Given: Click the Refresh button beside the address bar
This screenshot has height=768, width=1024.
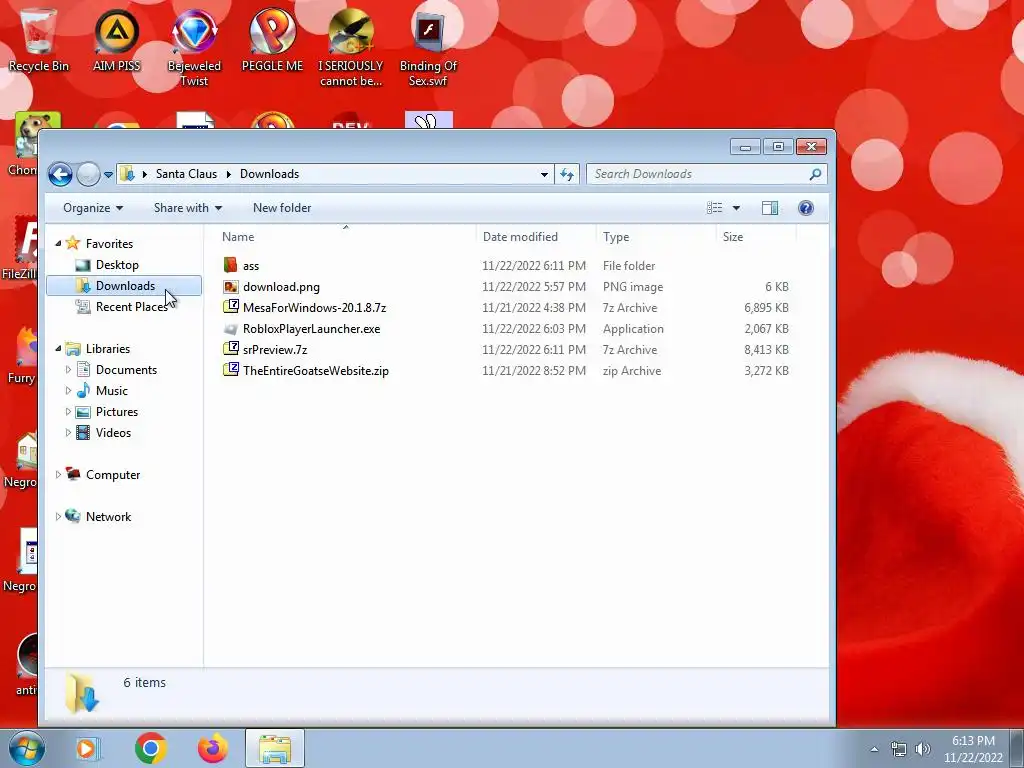Looking at the screenshot, I should 567,174.
